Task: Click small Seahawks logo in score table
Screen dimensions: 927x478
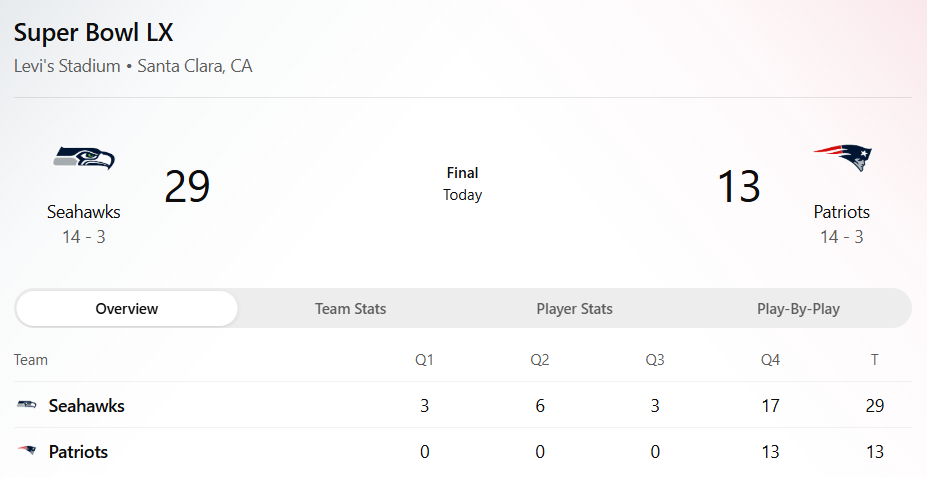Action: tap(27, 405)
